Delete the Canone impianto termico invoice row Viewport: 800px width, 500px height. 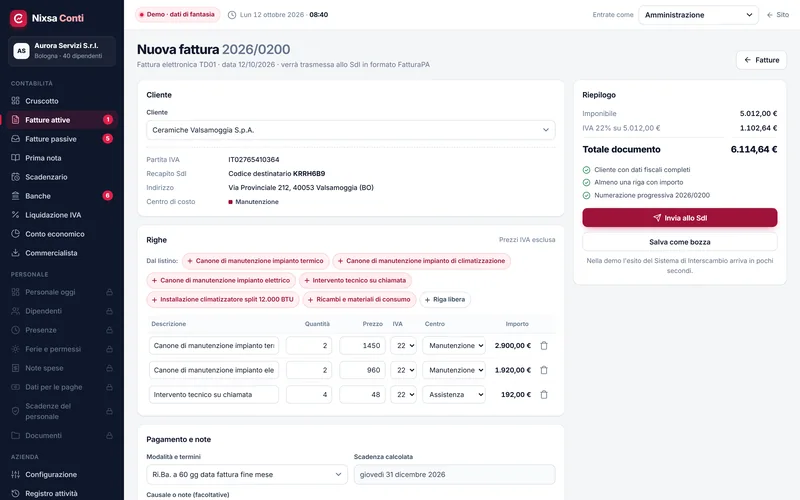[x=544, y=345]
